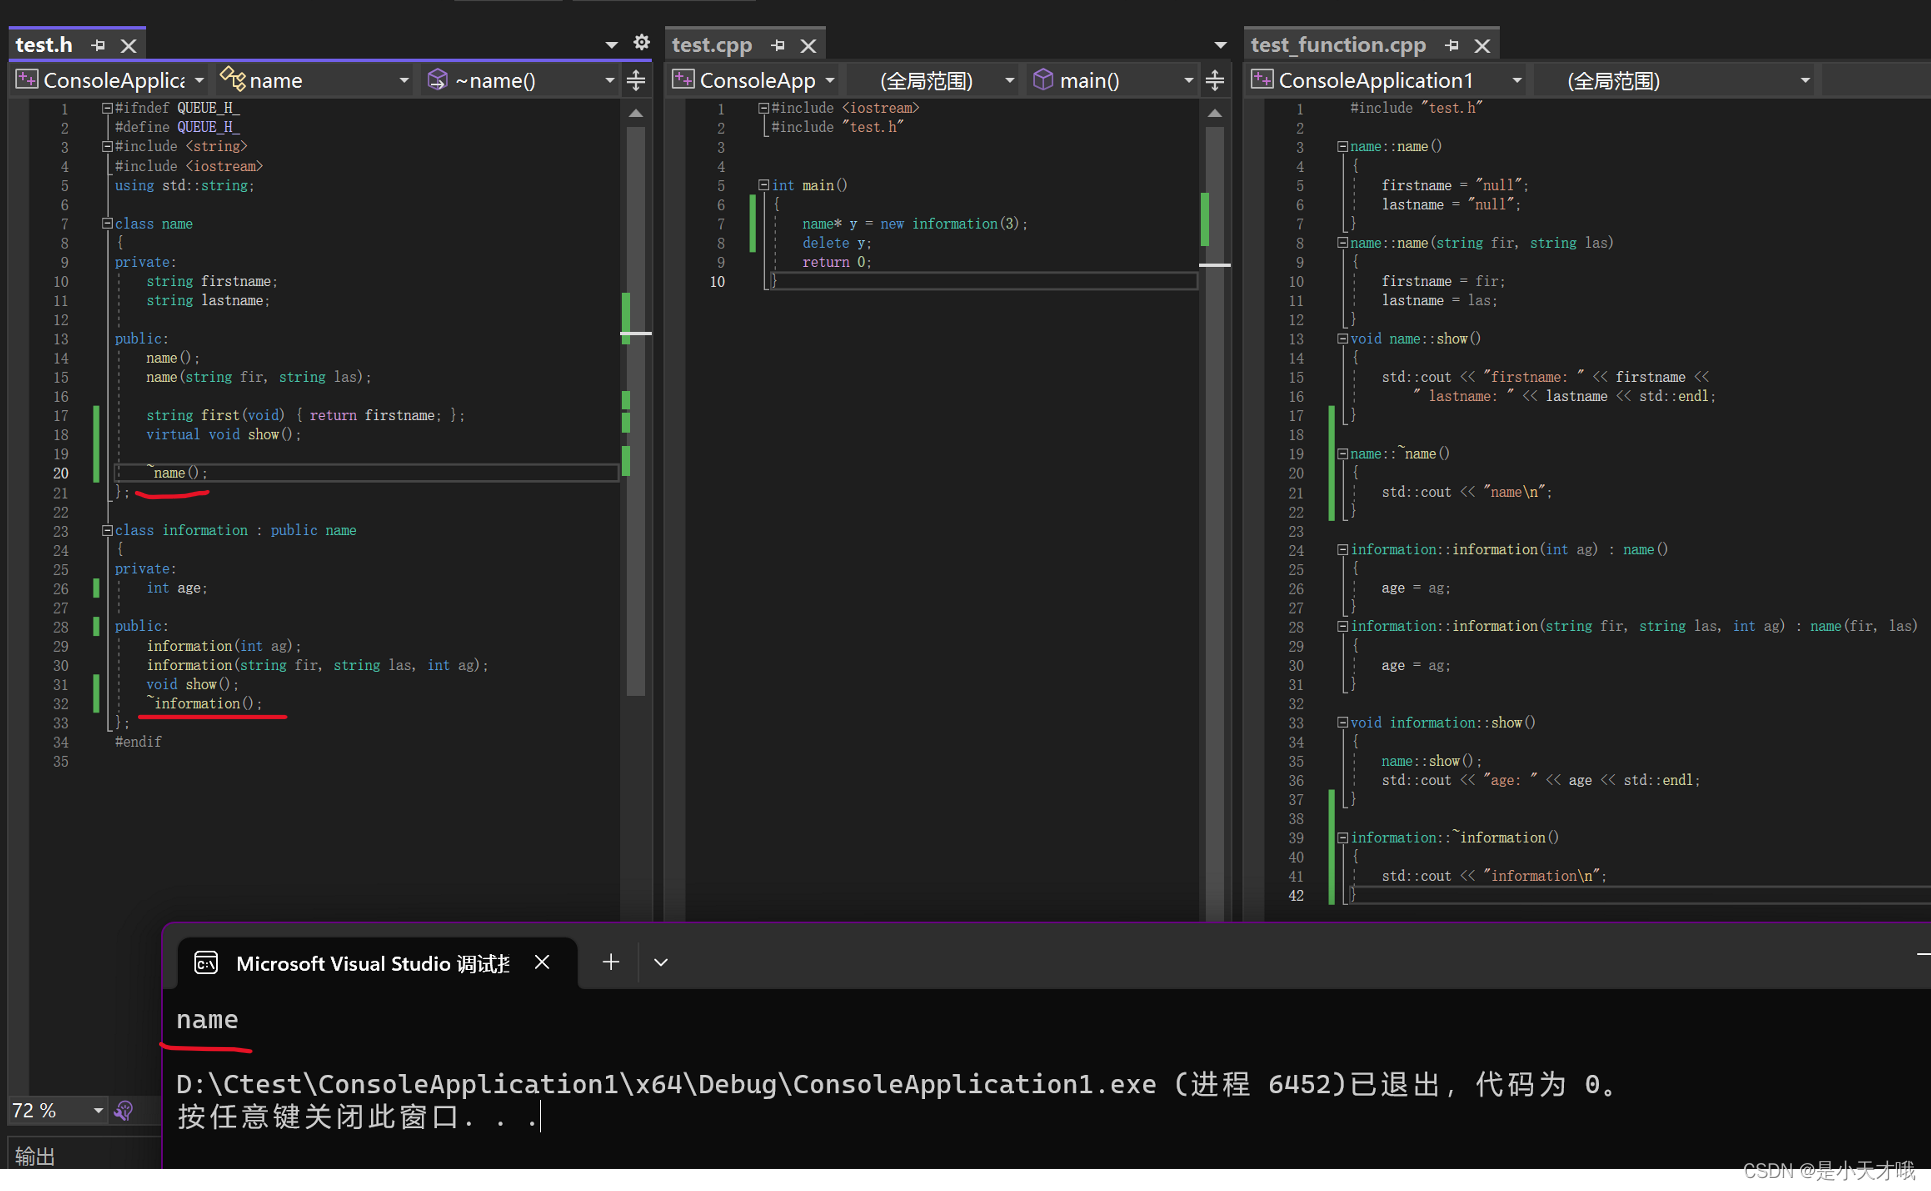
Task: Open the 输出 output panel tab
Action: click(35, 1156)
